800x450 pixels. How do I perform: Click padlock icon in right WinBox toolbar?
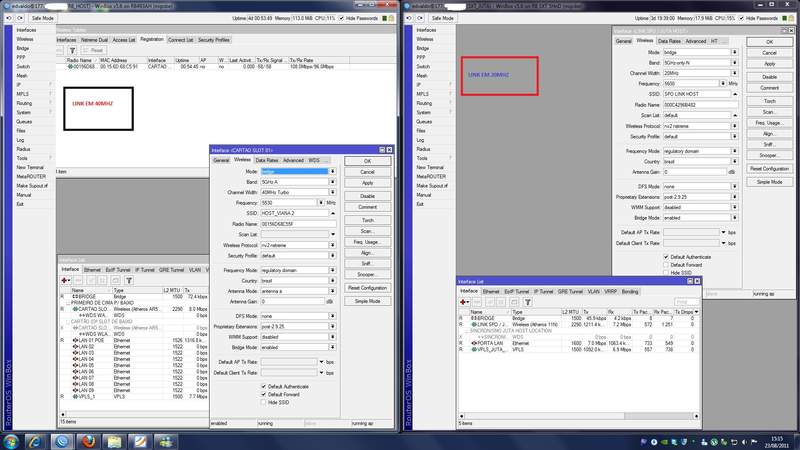[791, 18]
